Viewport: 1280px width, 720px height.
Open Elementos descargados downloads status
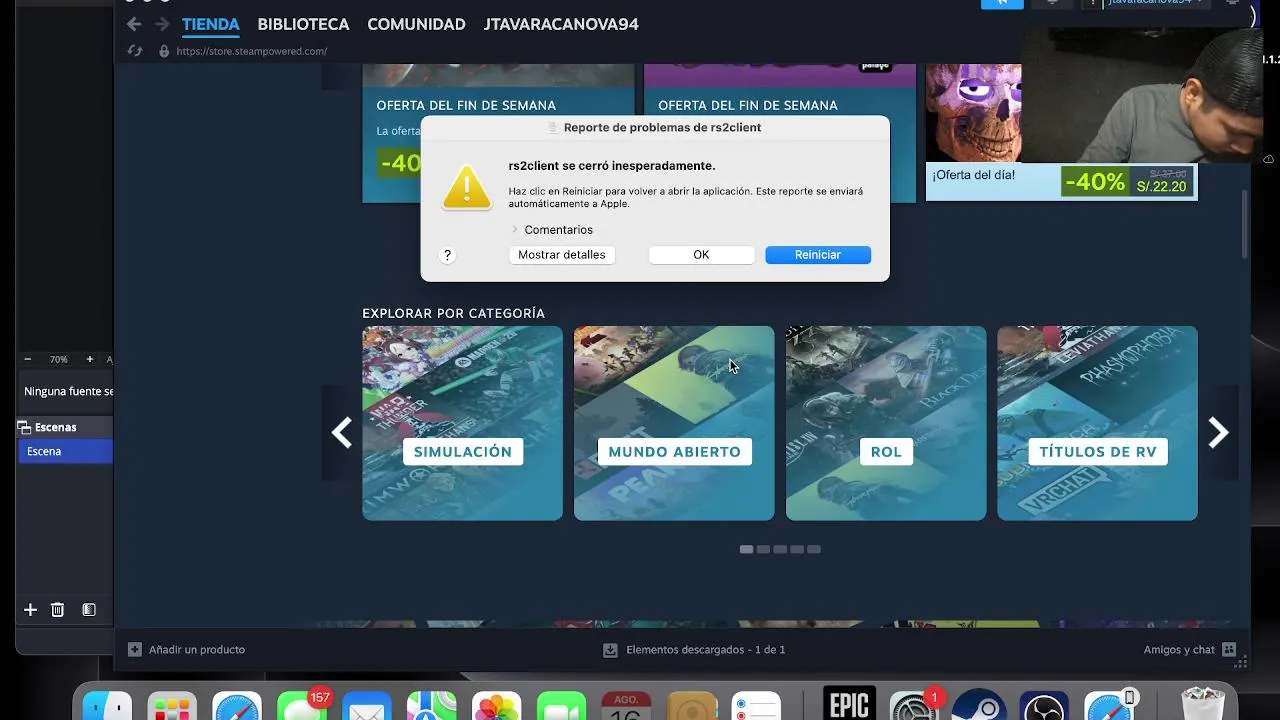point(695,650)
